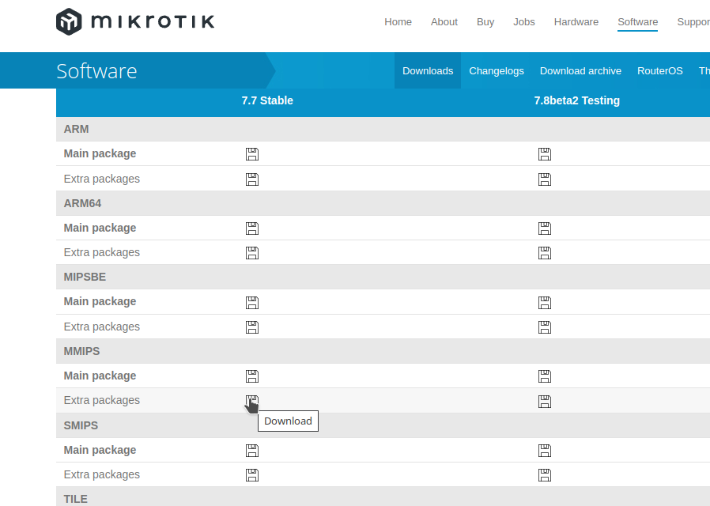Switch to the Changelogs tab

(x=496, y=71)
